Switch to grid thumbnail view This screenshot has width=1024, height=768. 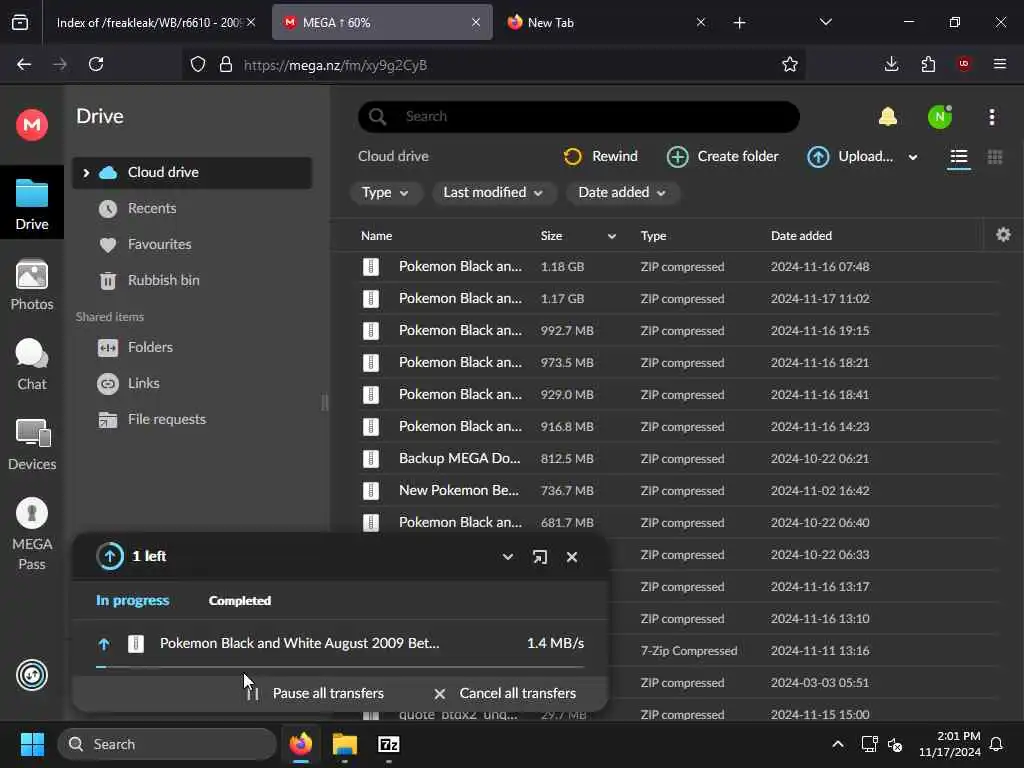995,157
